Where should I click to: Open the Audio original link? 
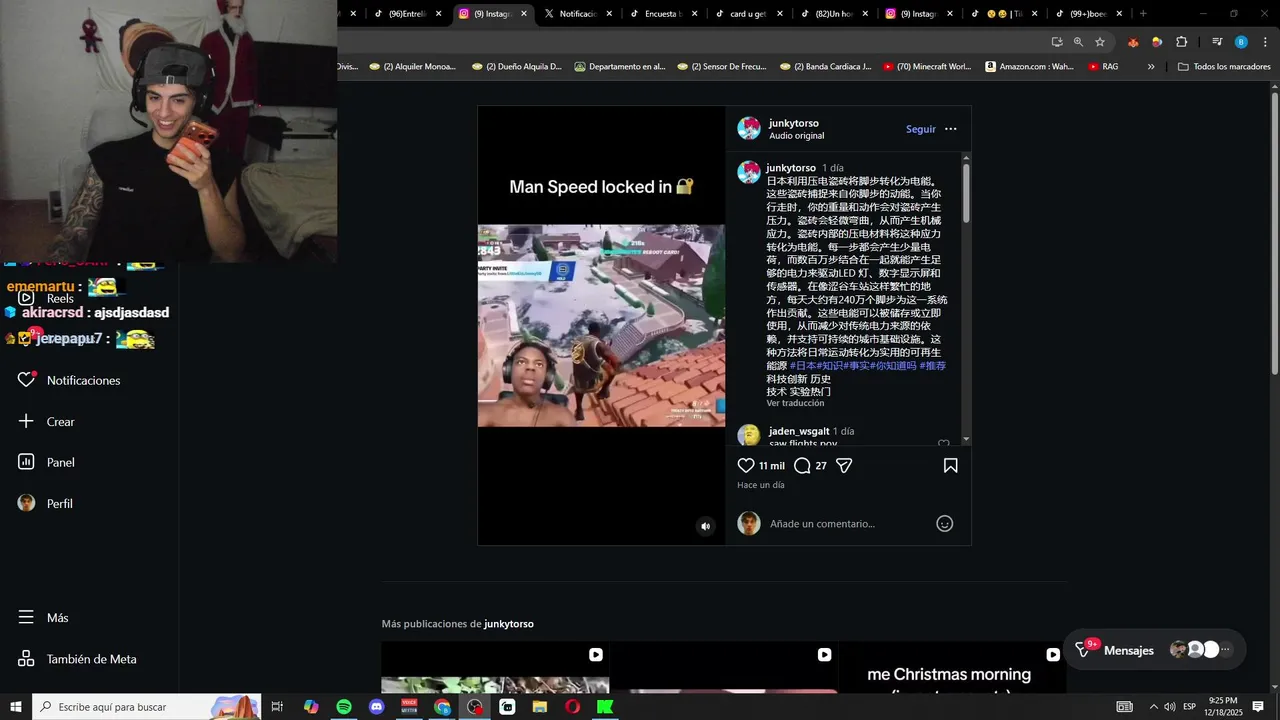pos(797,136)
